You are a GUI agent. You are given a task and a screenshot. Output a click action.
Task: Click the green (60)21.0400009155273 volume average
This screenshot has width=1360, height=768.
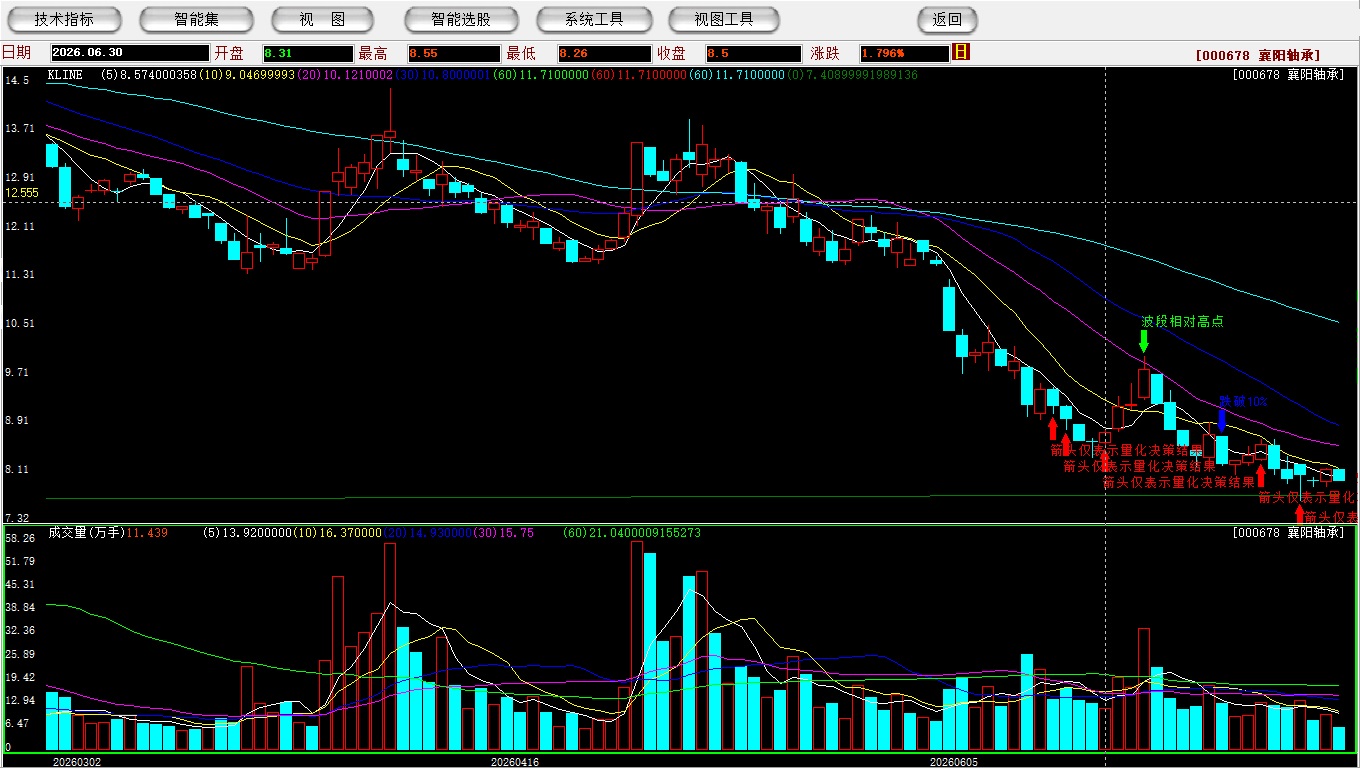(x=632, y=533)
